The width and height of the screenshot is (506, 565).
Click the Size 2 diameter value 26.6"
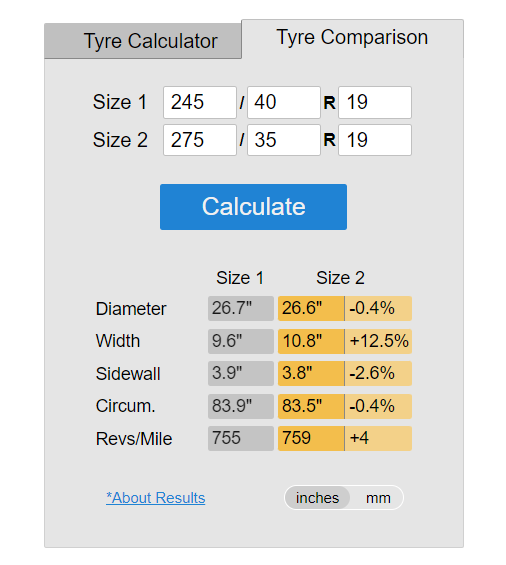tap(311, 308)
